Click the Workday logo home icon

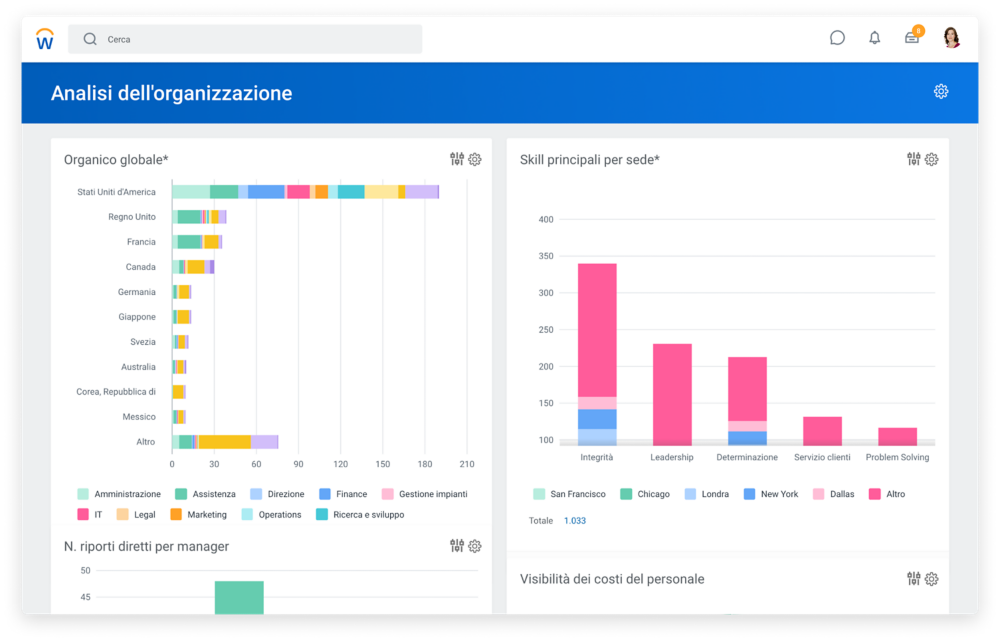pyautogui.click(x=45, y=39)
